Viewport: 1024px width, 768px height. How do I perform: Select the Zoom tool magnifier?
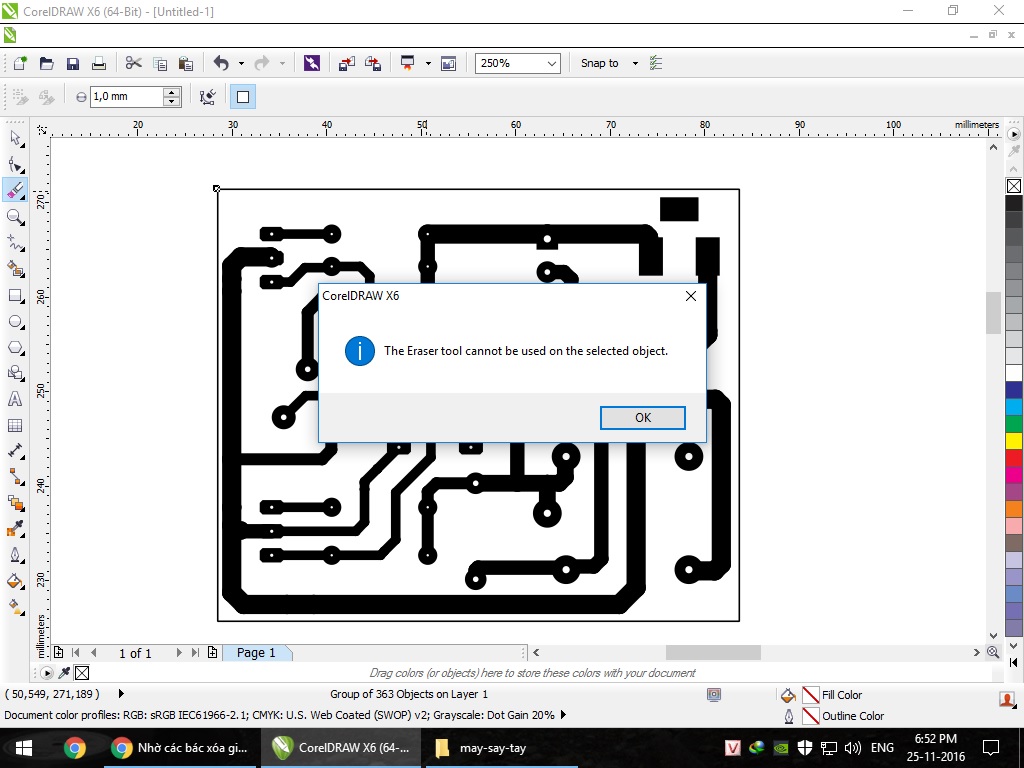pyautogui.click(x=15, y=217)
